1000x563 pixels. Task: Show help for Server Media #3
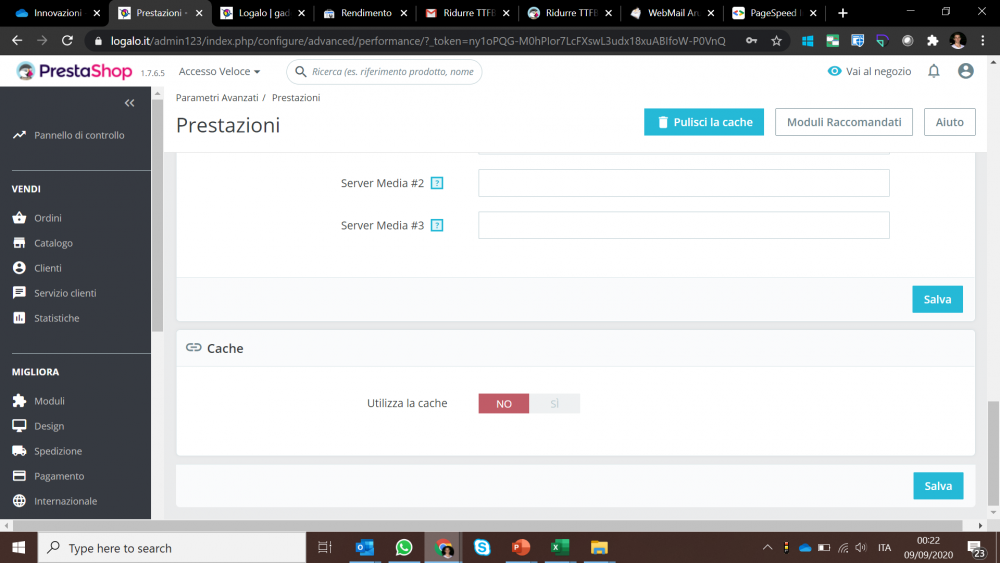click(437, 225)
